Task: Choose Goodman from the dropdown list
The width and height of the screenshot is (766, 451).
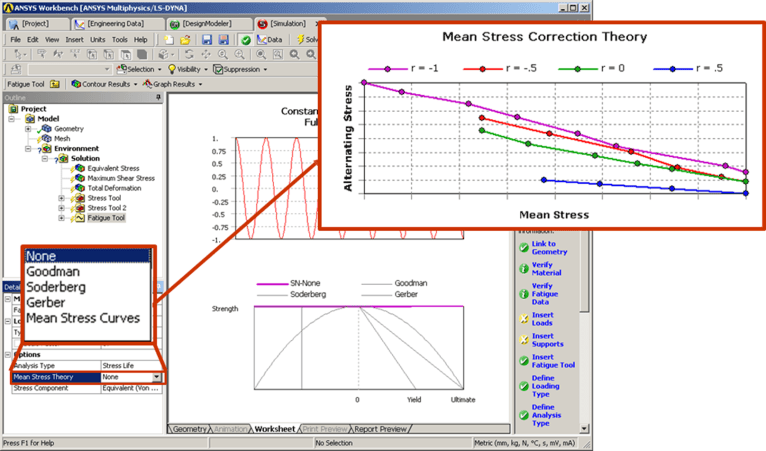Action: (53, 272)
